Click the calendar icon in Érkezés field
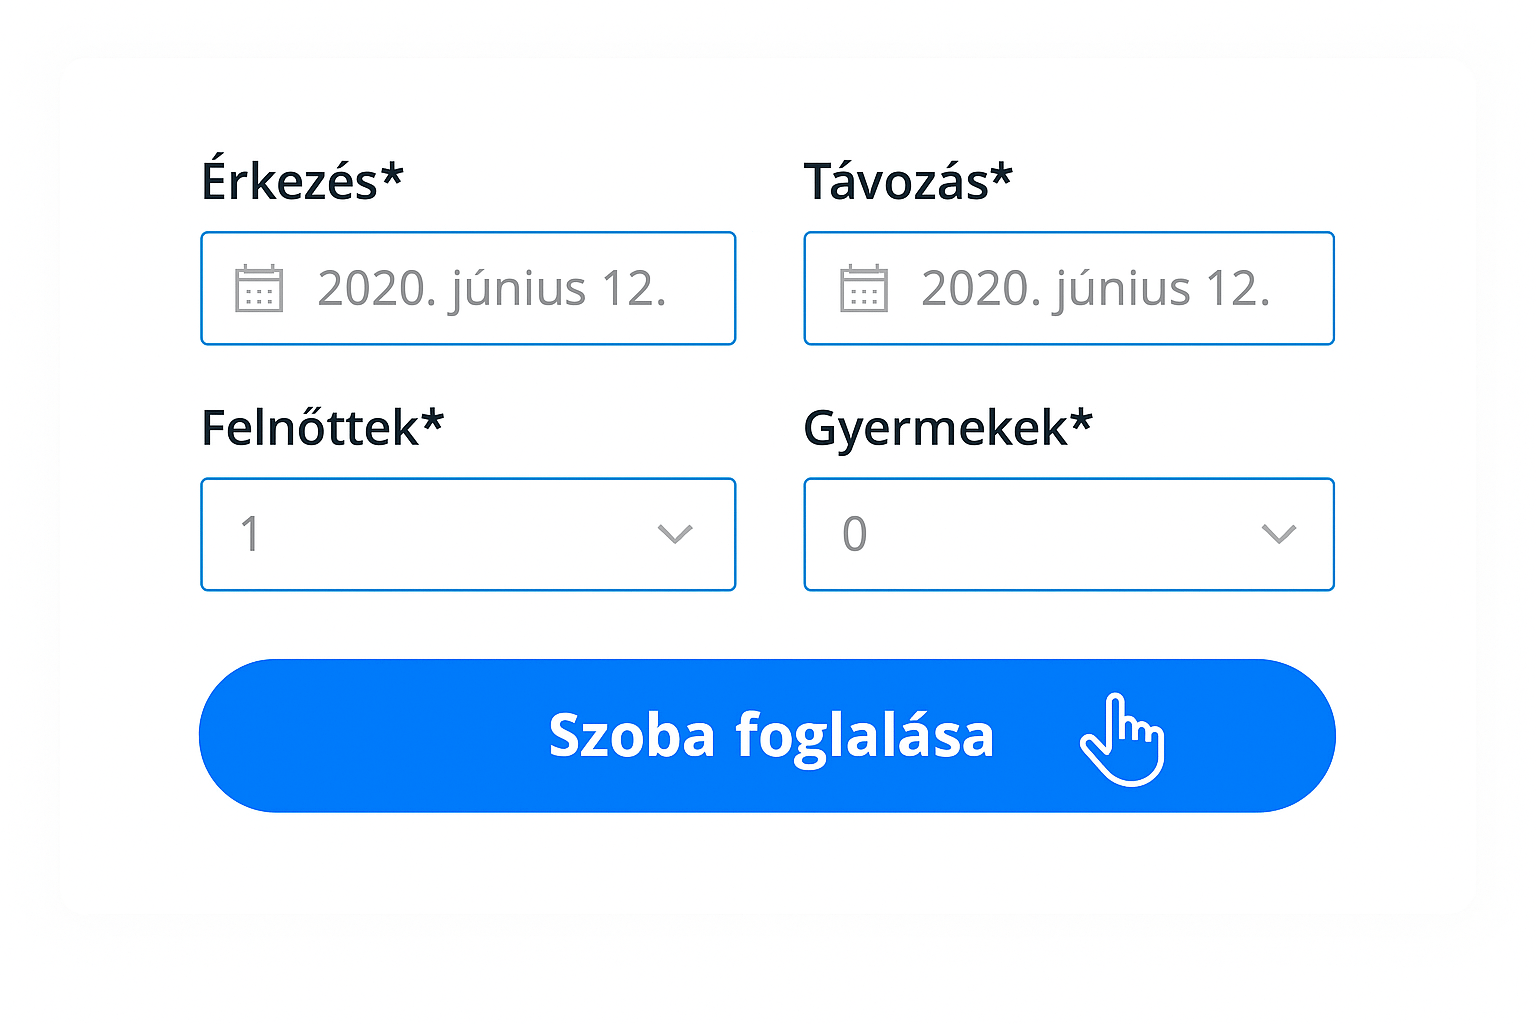1536x1024 pixels. tap(259, 289)
